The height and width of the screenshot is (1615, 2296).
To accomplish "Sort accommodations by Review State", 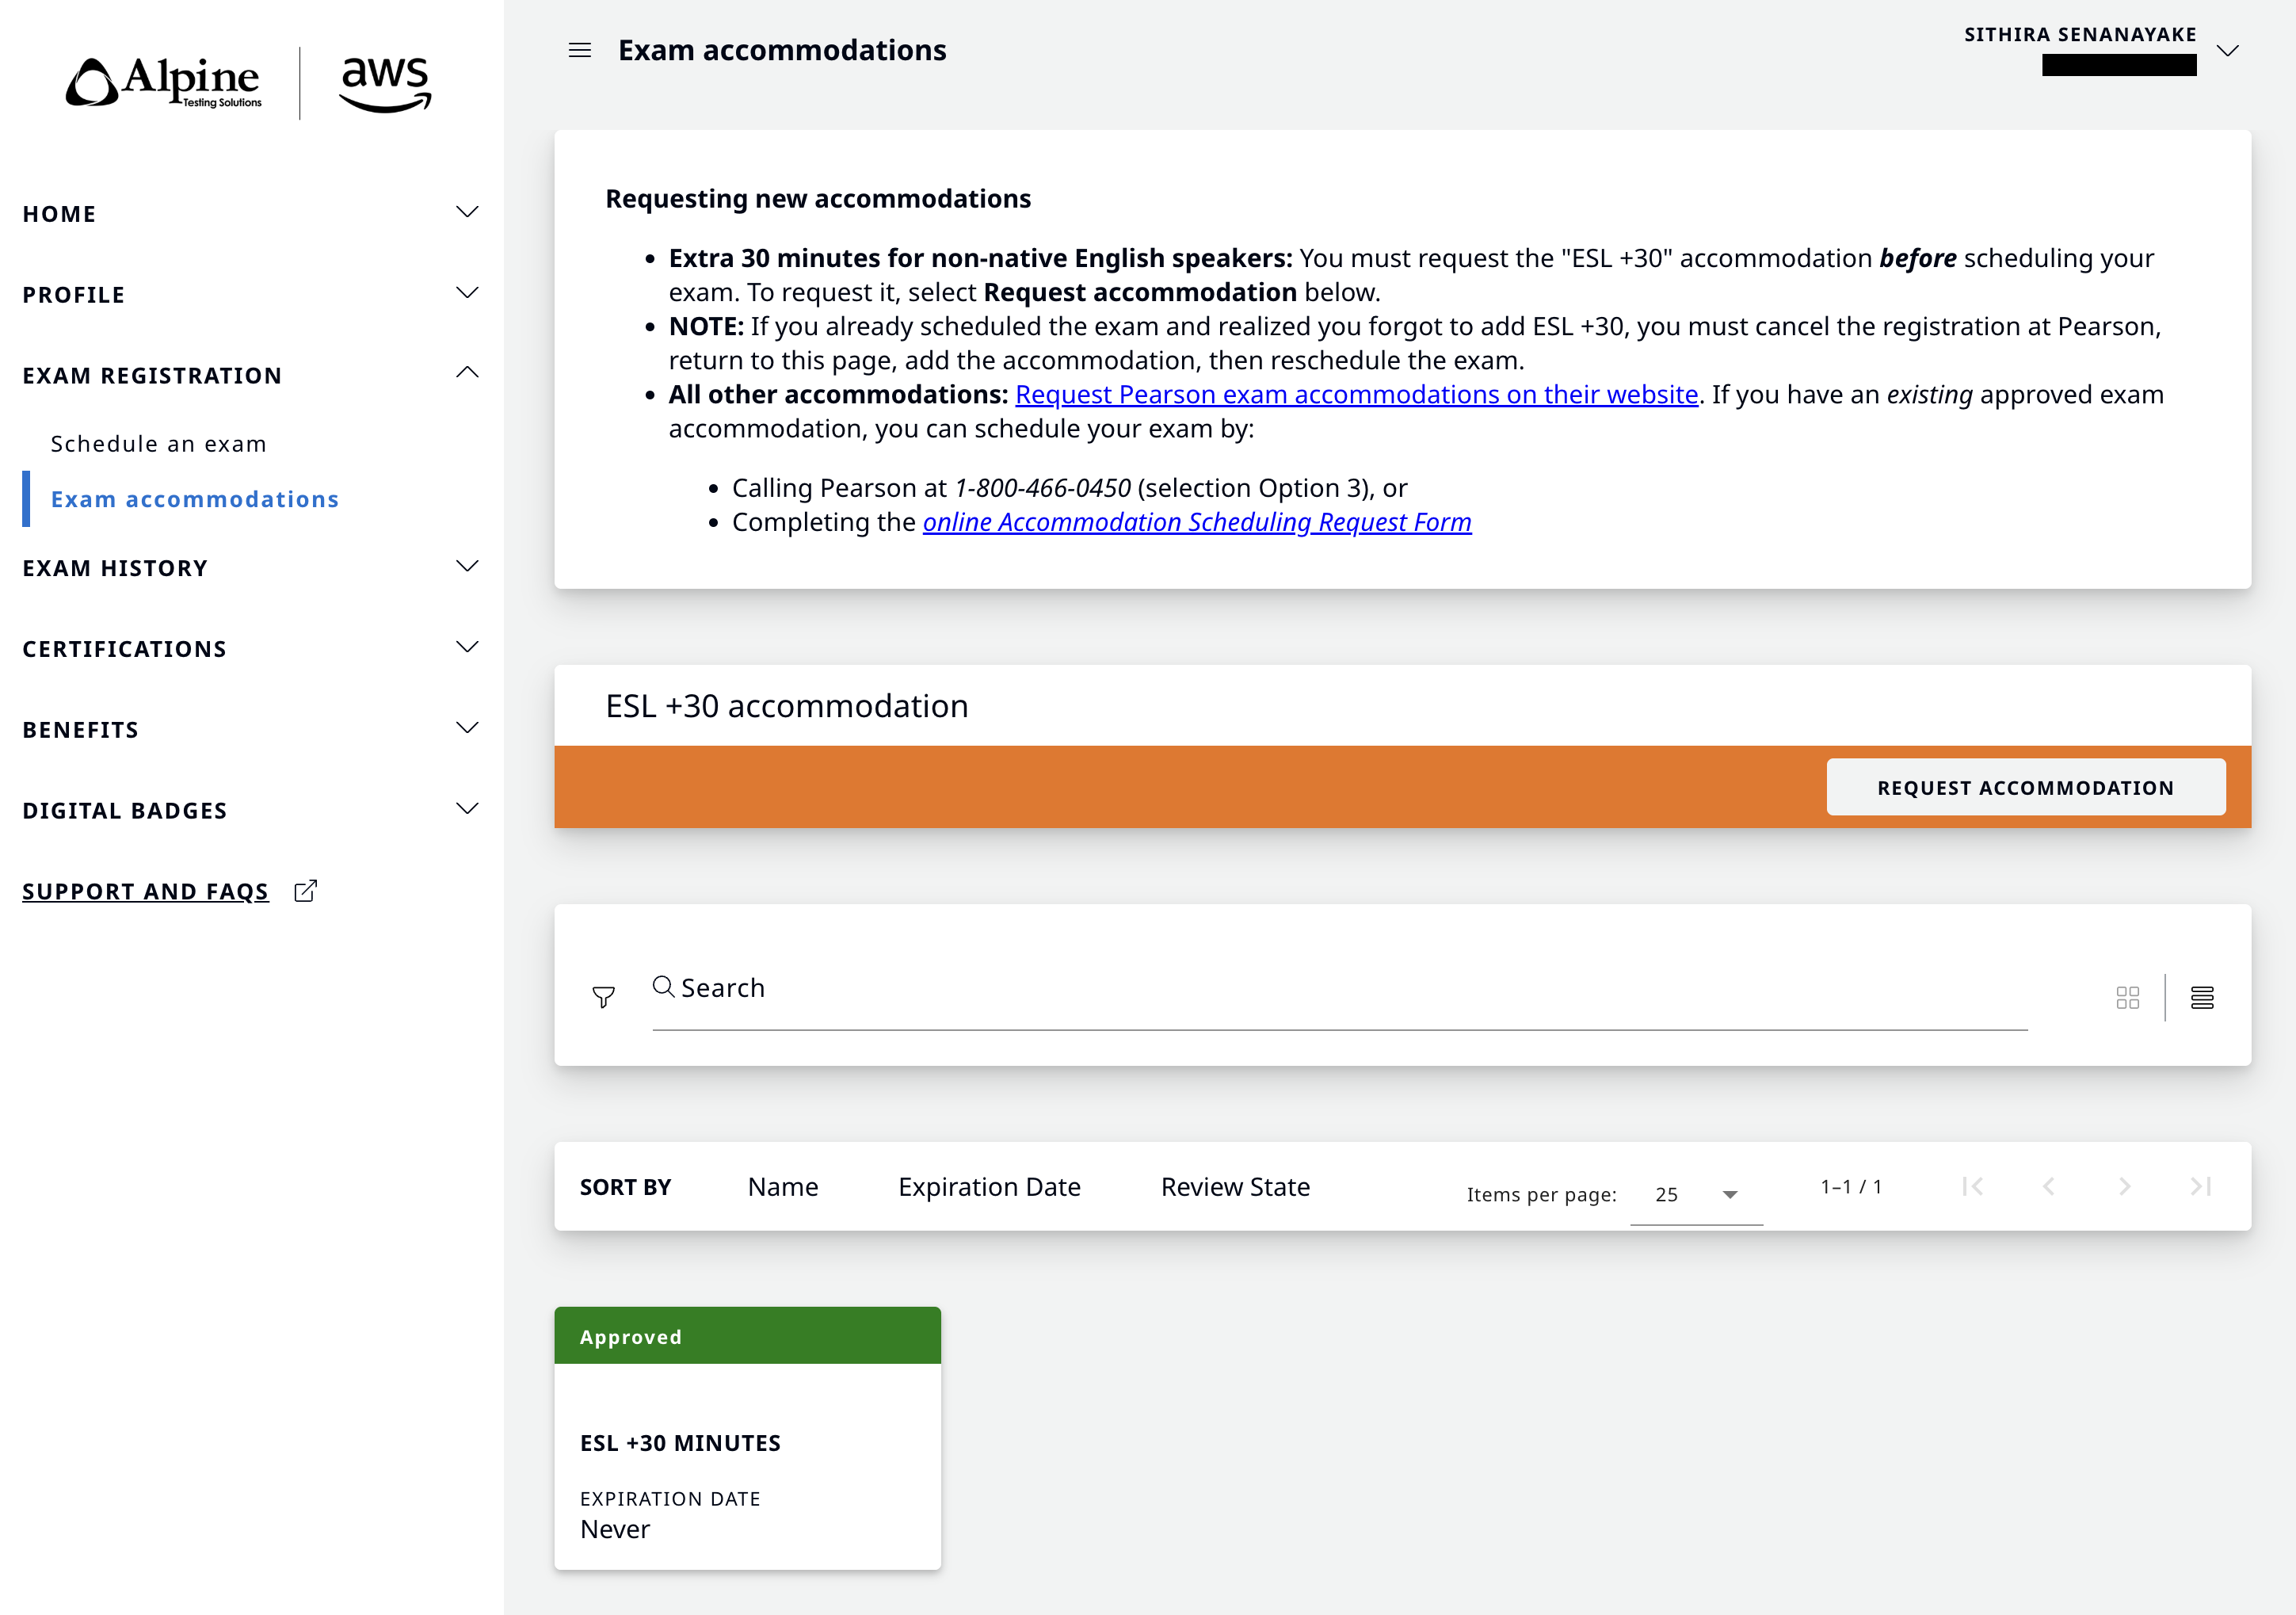I will (x=1235, y=1187).
